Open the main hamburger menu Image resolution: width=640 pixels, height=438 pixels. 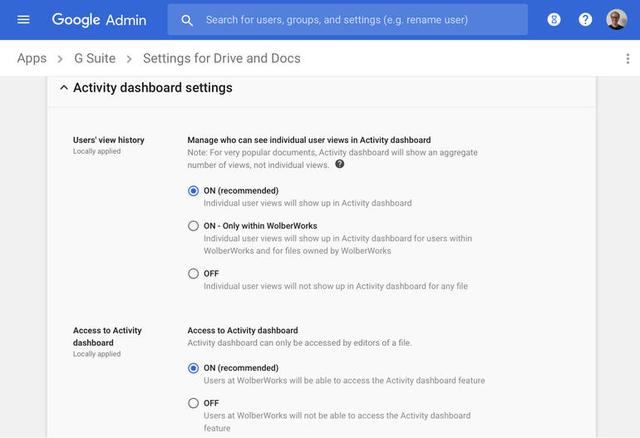(x=24, y=20)
